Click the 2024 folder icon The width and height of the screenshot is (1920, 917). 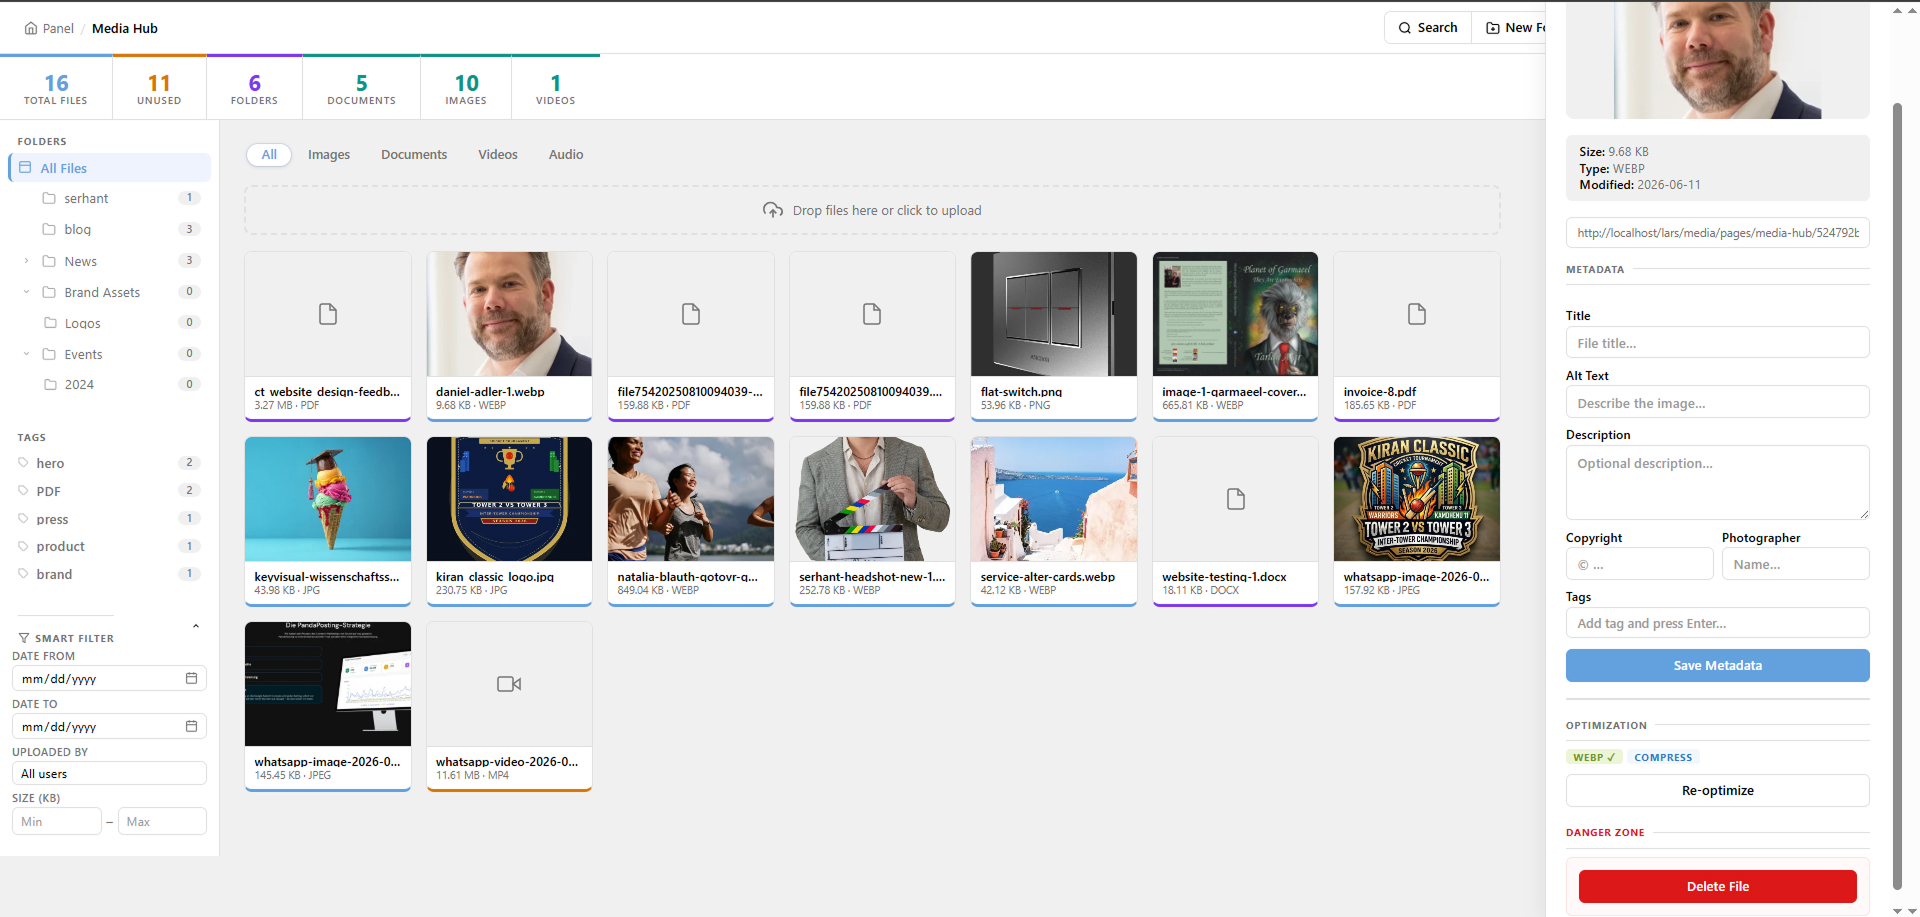[51, 384]
